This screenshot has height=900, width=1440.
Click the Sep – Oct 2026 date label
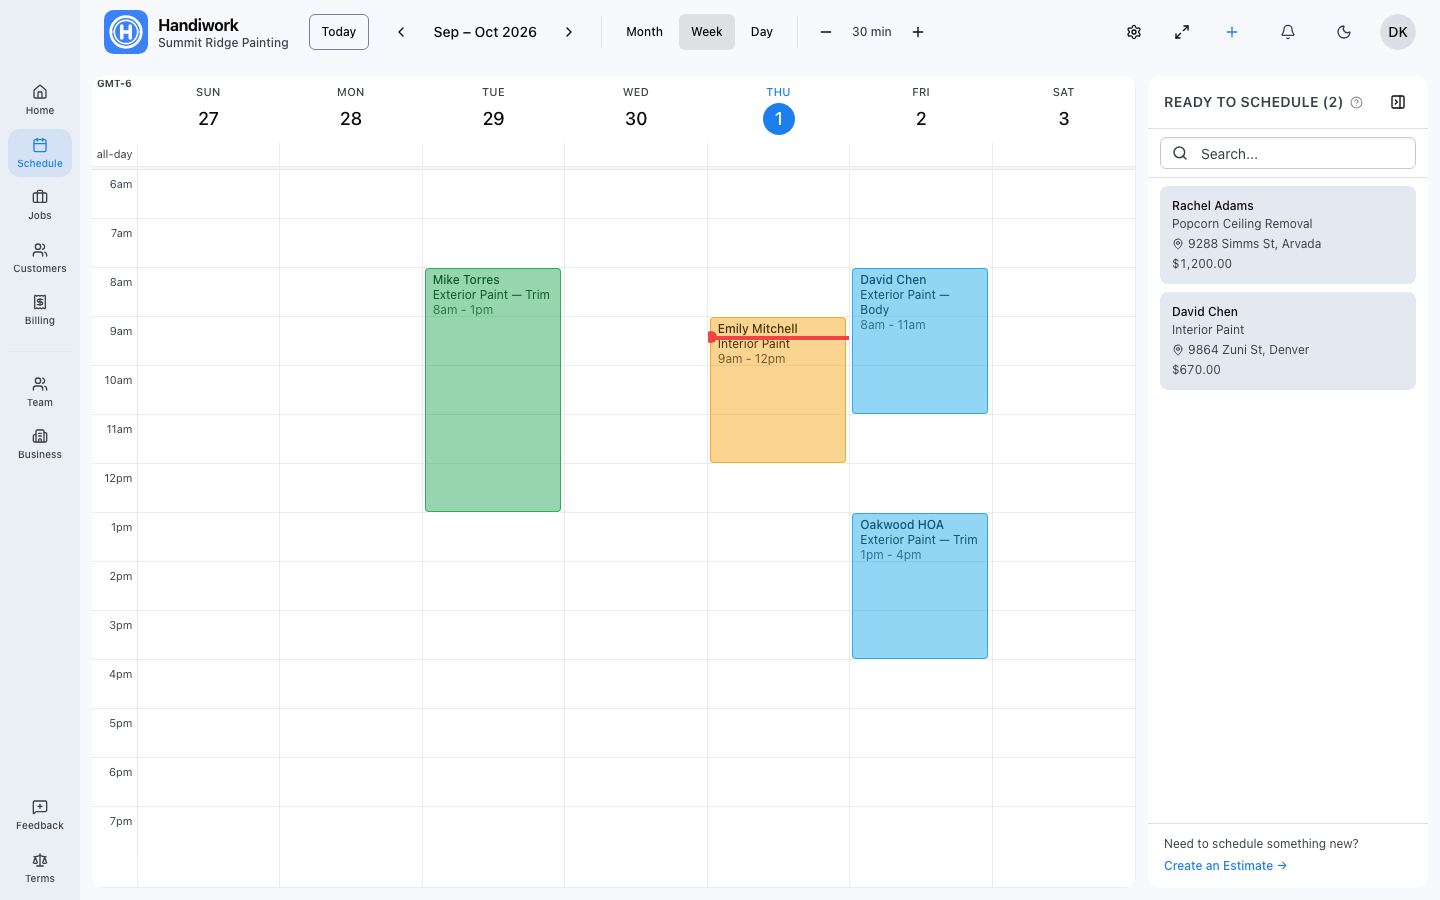click(x=485, y=32)
